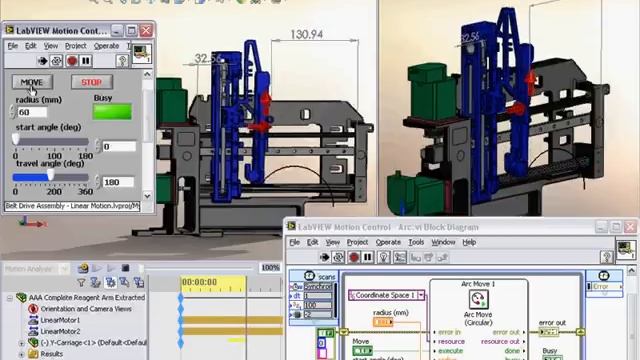Click the radius (mm) stepper arrows
The image size is (640, 360).
click(13, 112)
